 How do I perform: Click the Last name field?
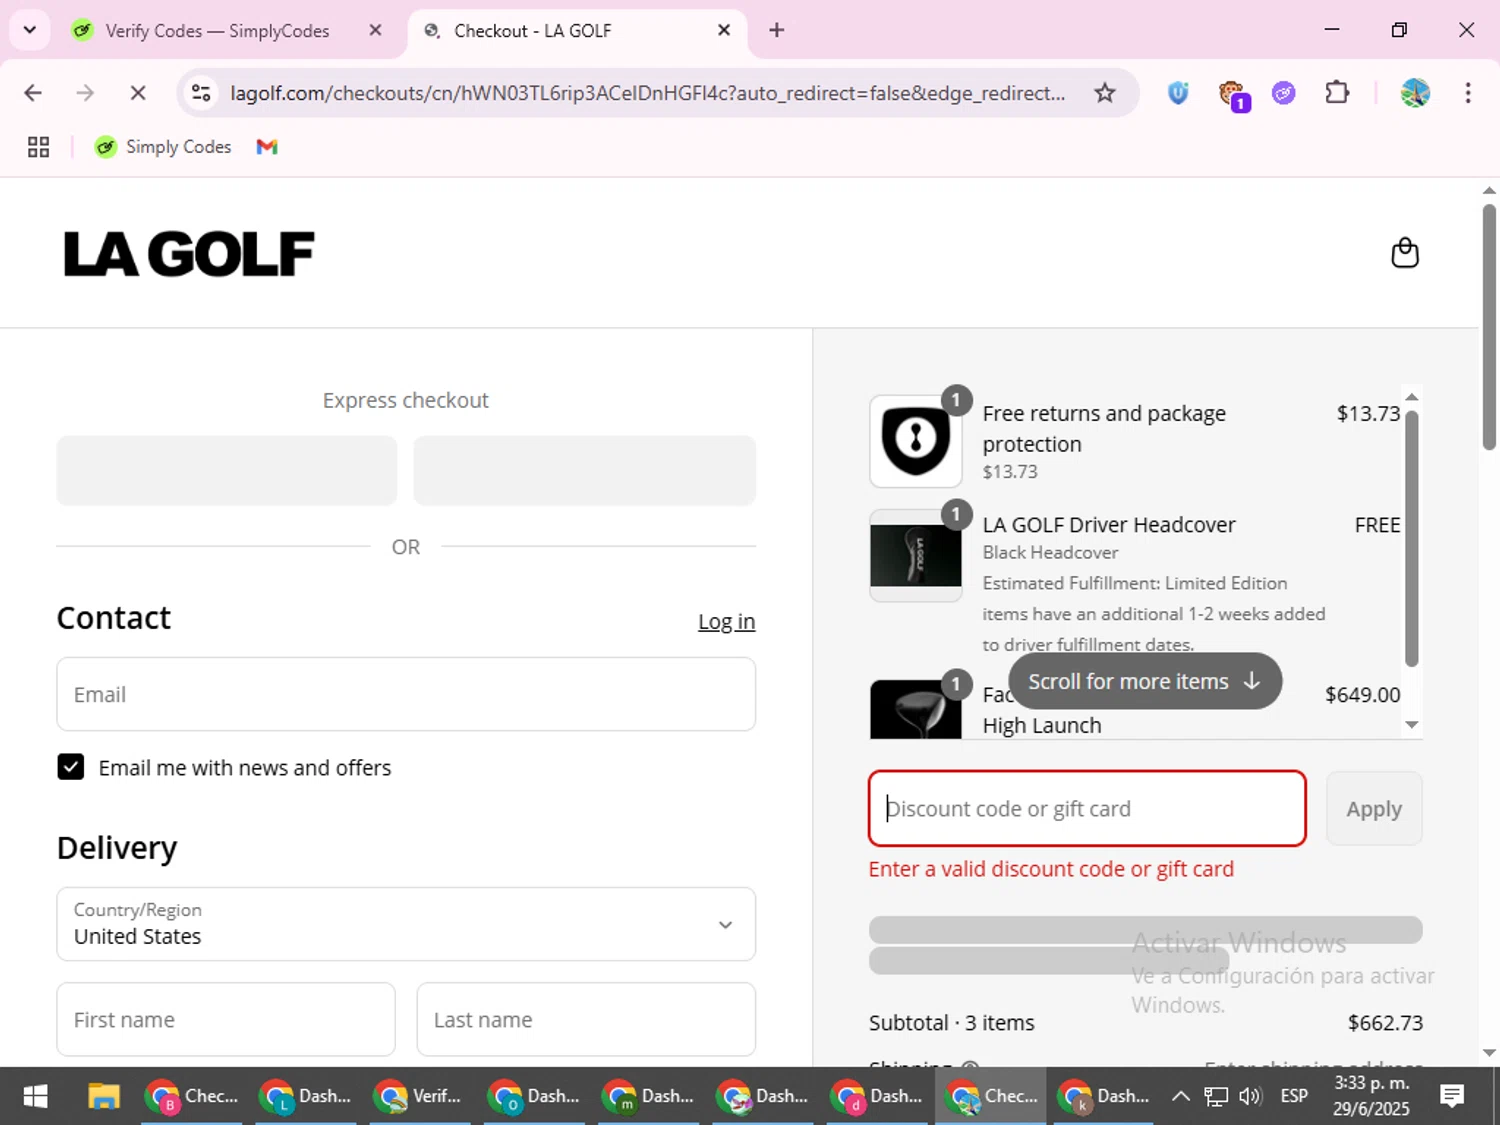point(586,1019)
